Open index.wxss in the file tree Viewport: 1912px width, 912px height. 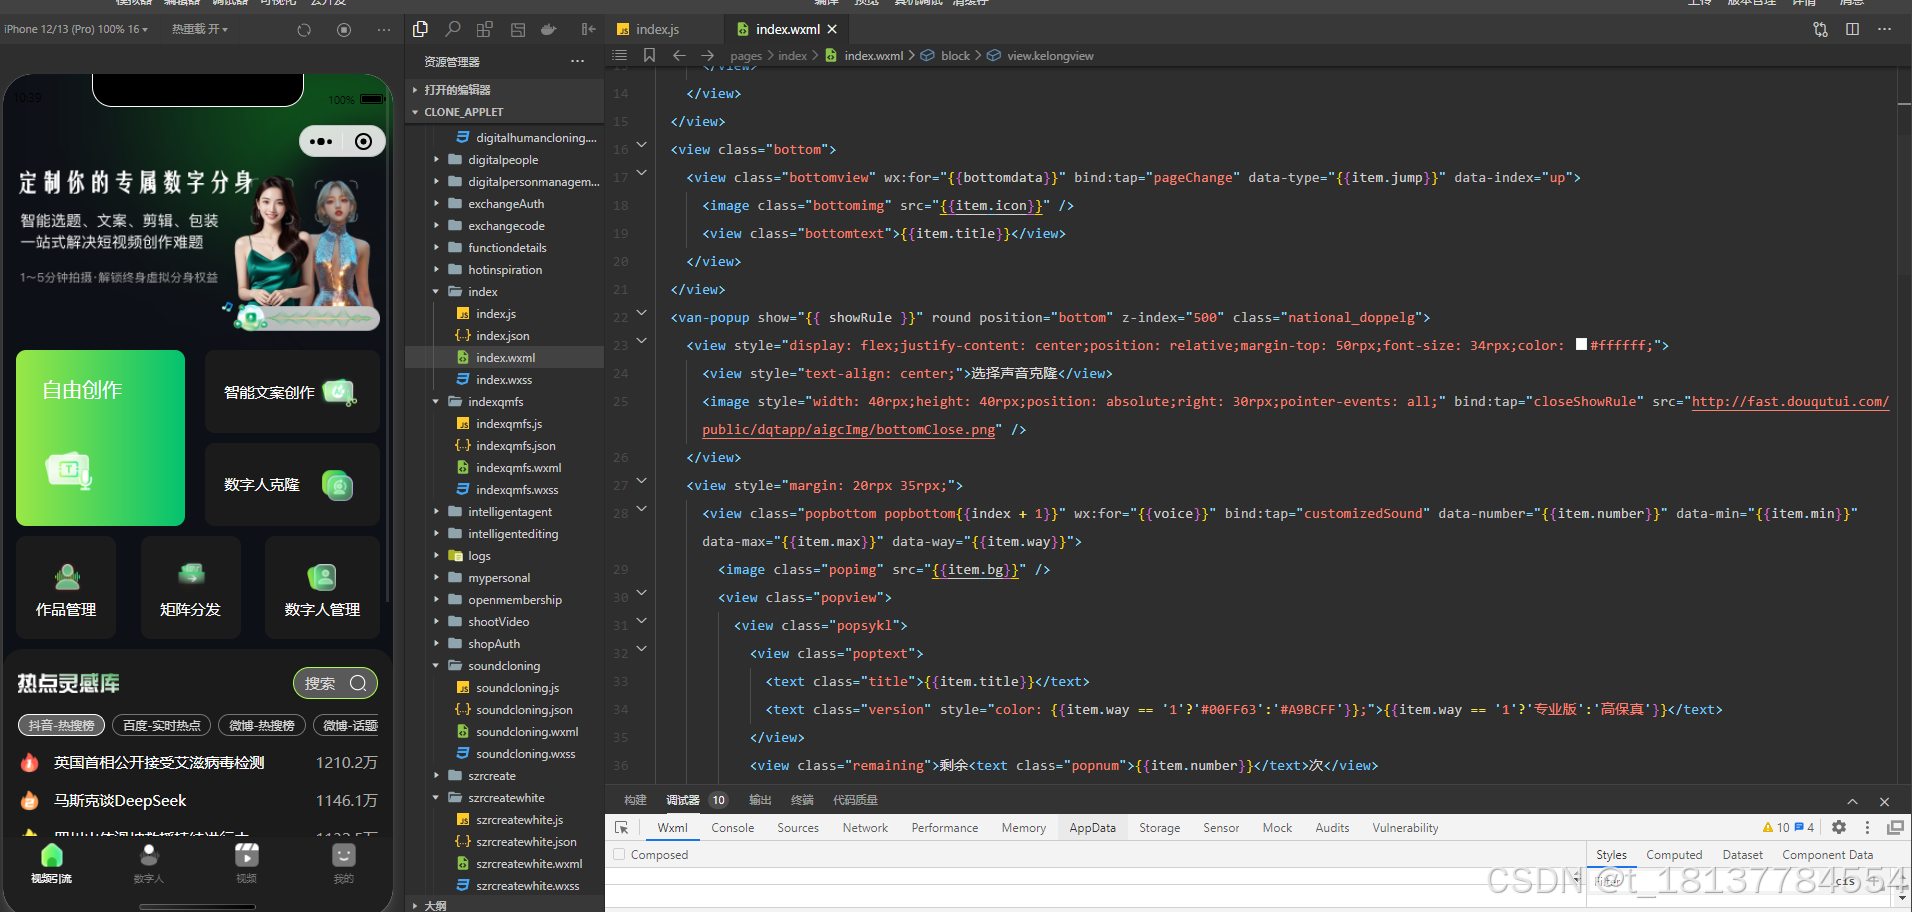(503, 380)
